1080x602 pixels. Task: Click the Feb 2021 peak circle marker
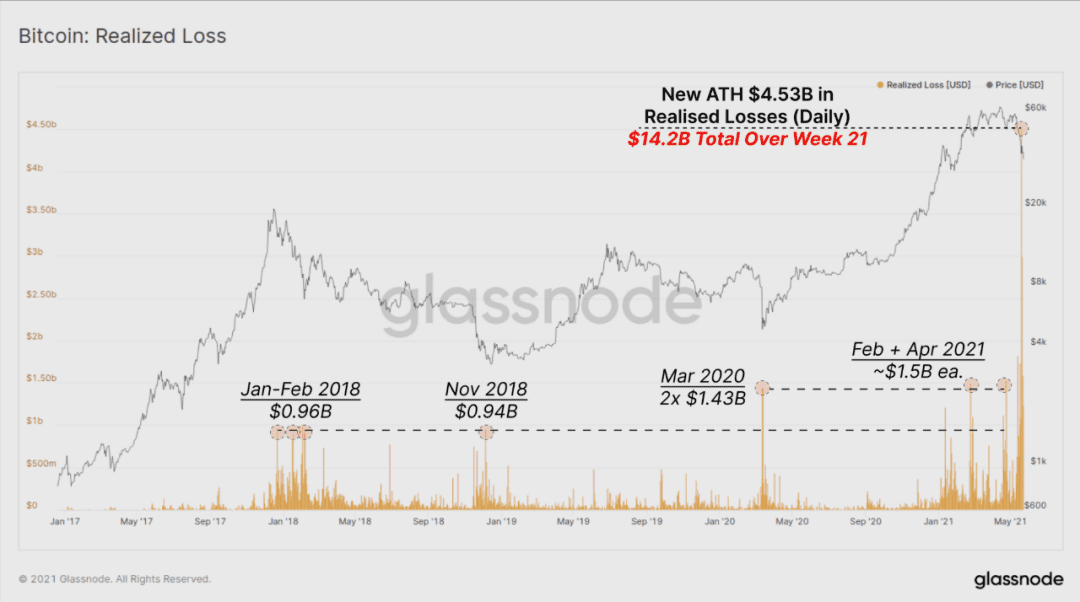971,384
